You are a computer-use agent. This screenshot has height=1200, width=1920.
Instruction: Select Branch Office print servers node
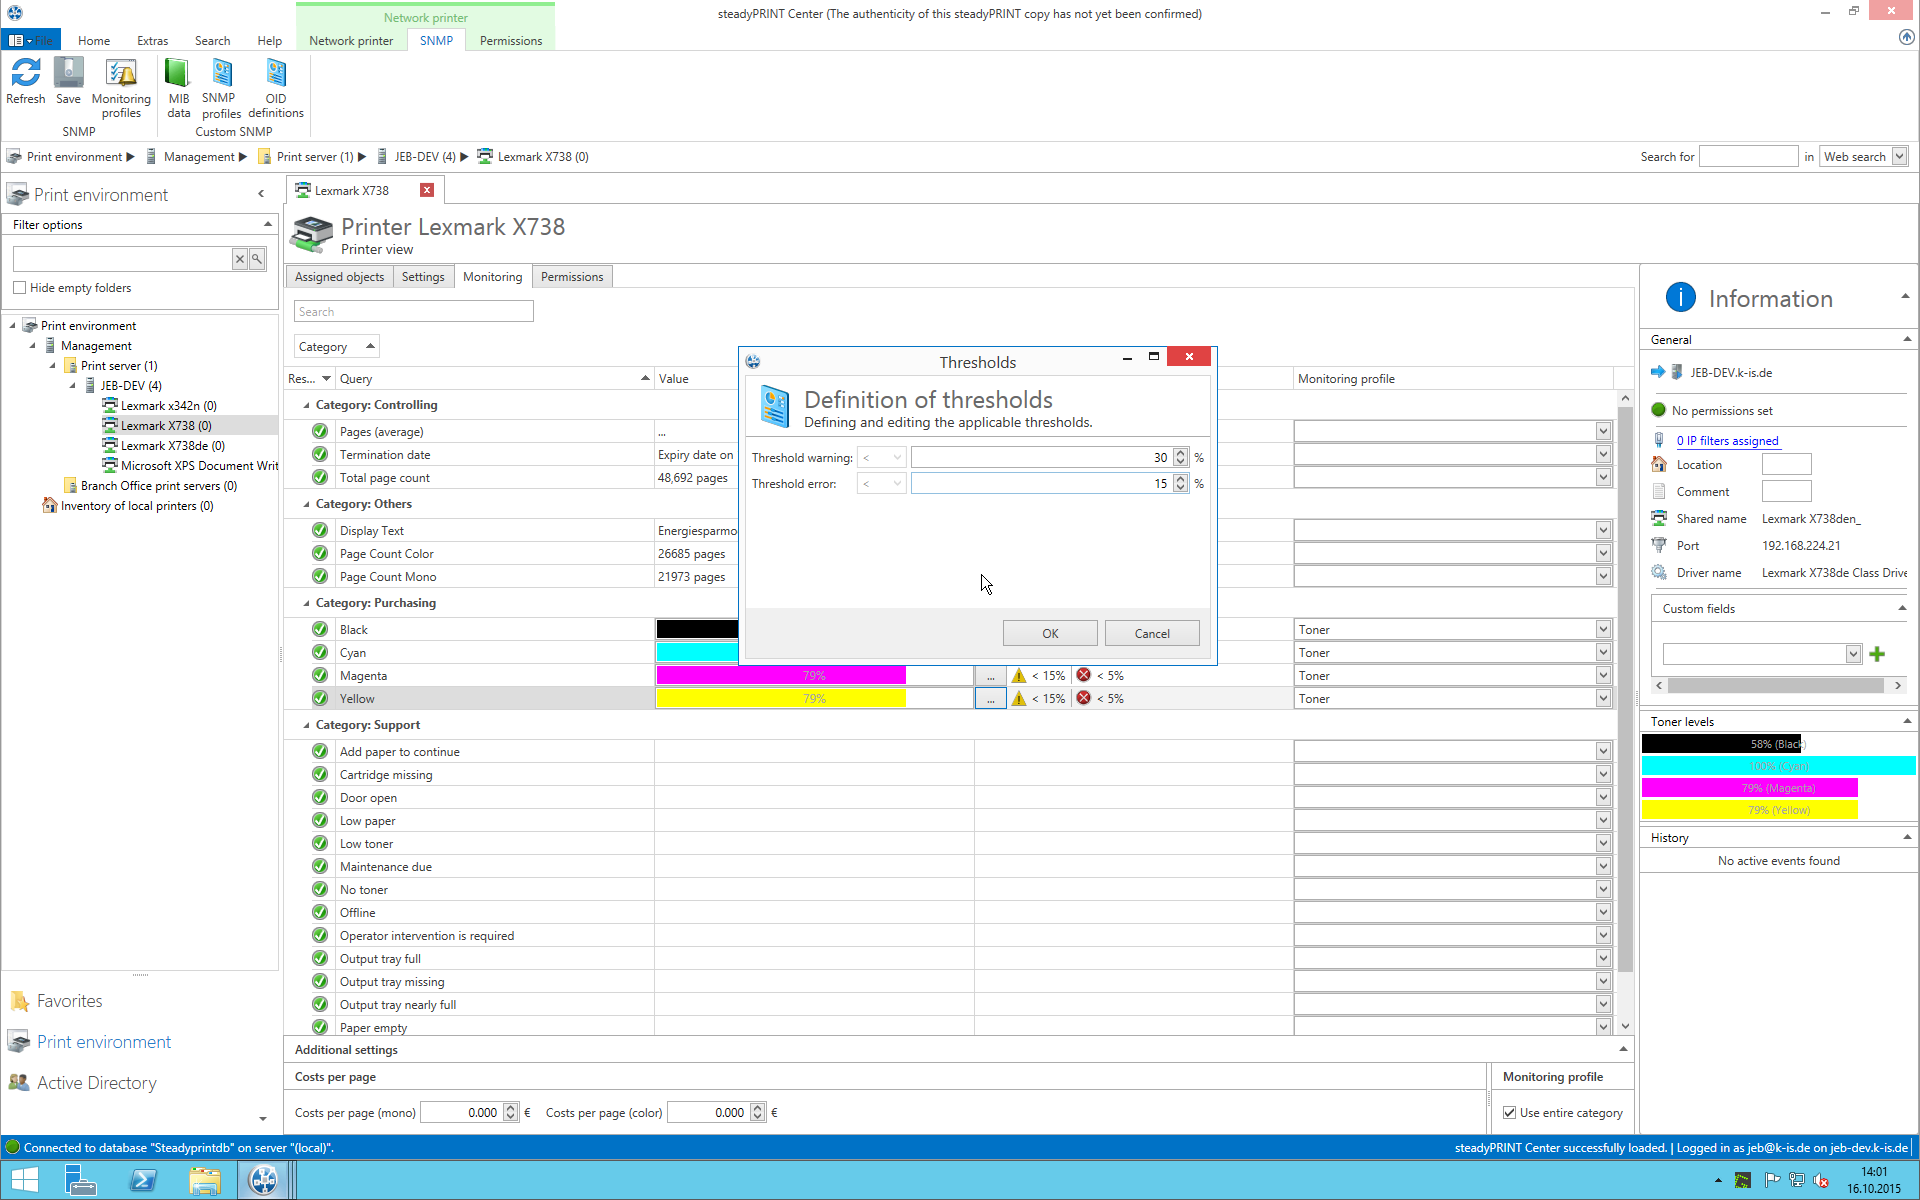click(158, 486)
